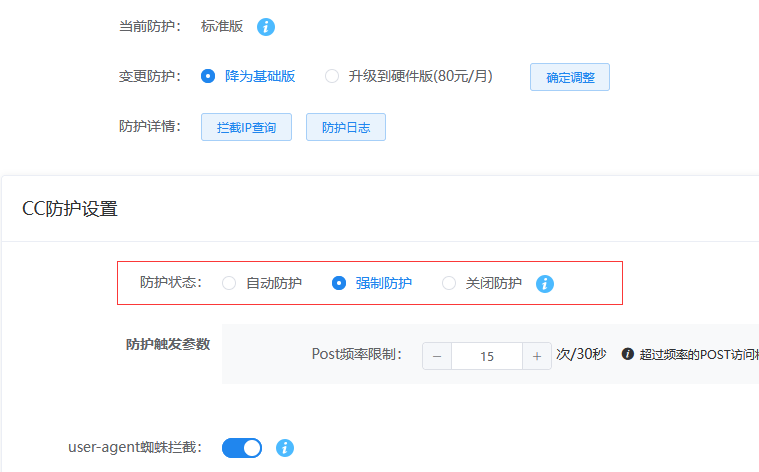
Task: Click the Post频率限制 value field showing 15
Action: [x=487, y=356]
